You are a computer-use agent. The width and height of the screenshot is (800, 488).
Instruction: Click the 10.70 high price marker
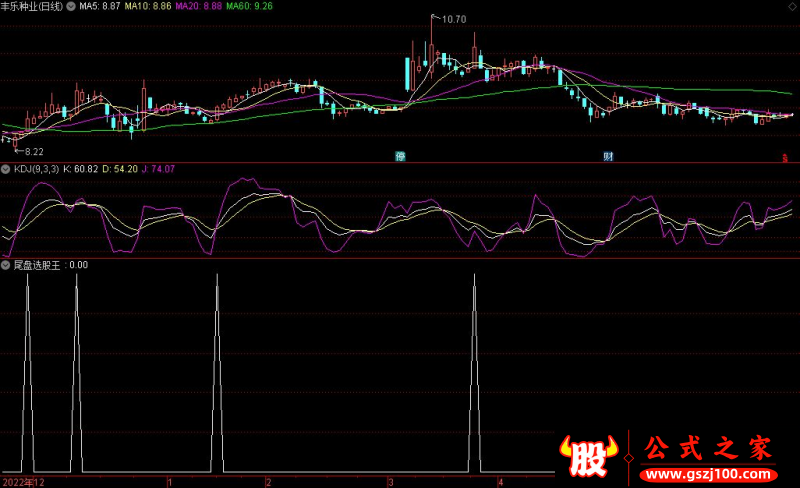pos(453,19)
